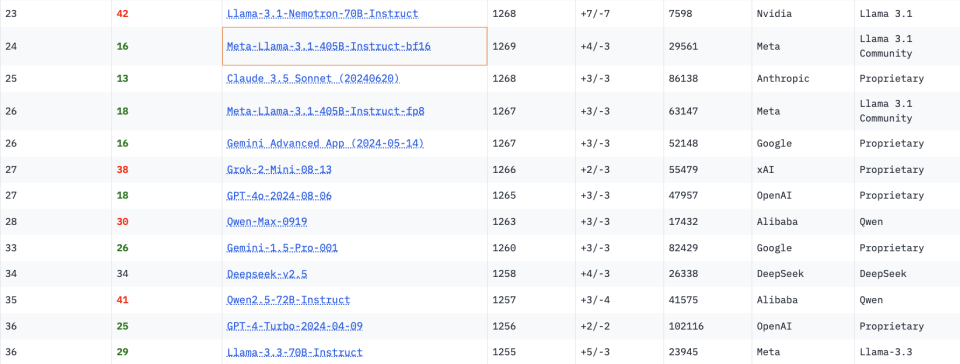
Task: Open the Grok-2-Mini-08-13 link
Action: [279, 169]
